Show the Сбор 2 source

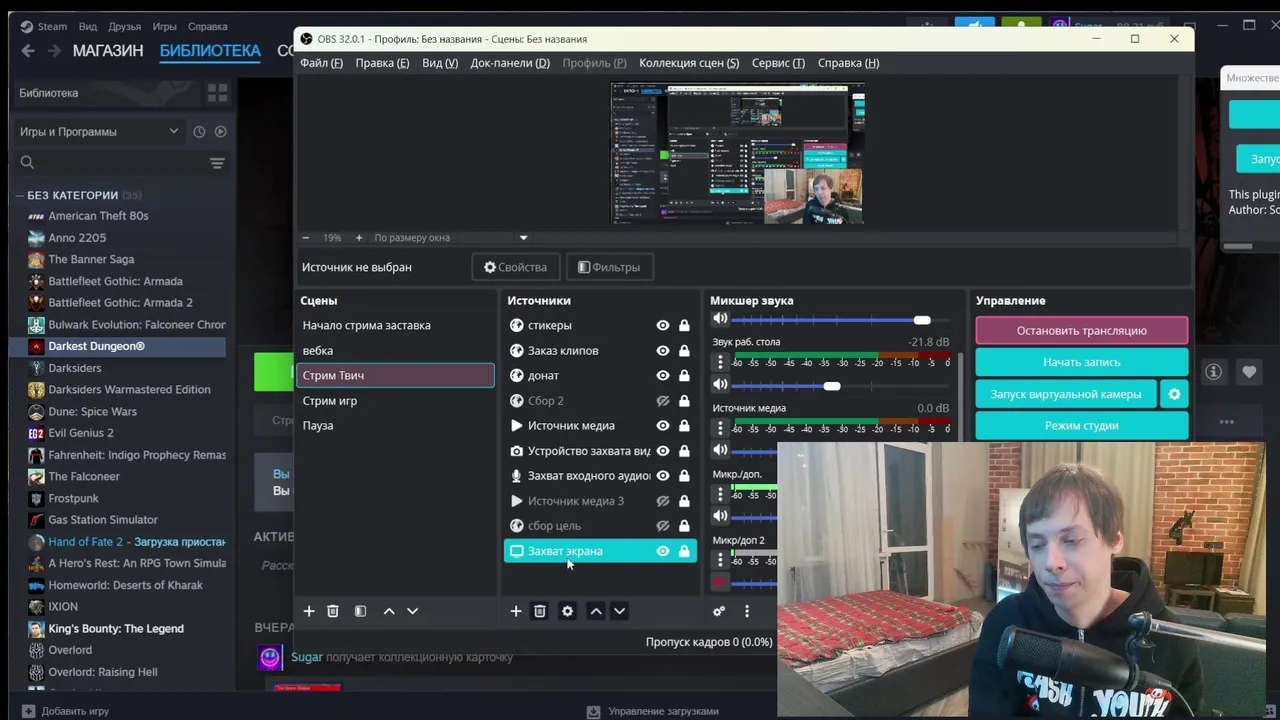(662, 401)
